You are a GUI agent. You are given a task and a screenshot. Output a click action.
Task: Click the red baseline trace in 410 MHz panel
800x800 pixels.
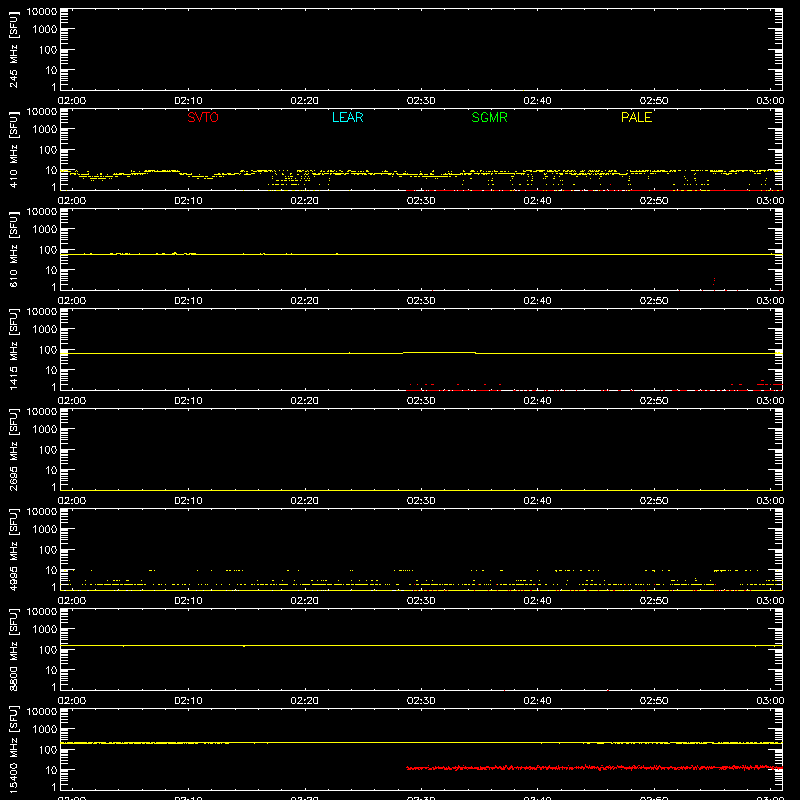(594, 190)
